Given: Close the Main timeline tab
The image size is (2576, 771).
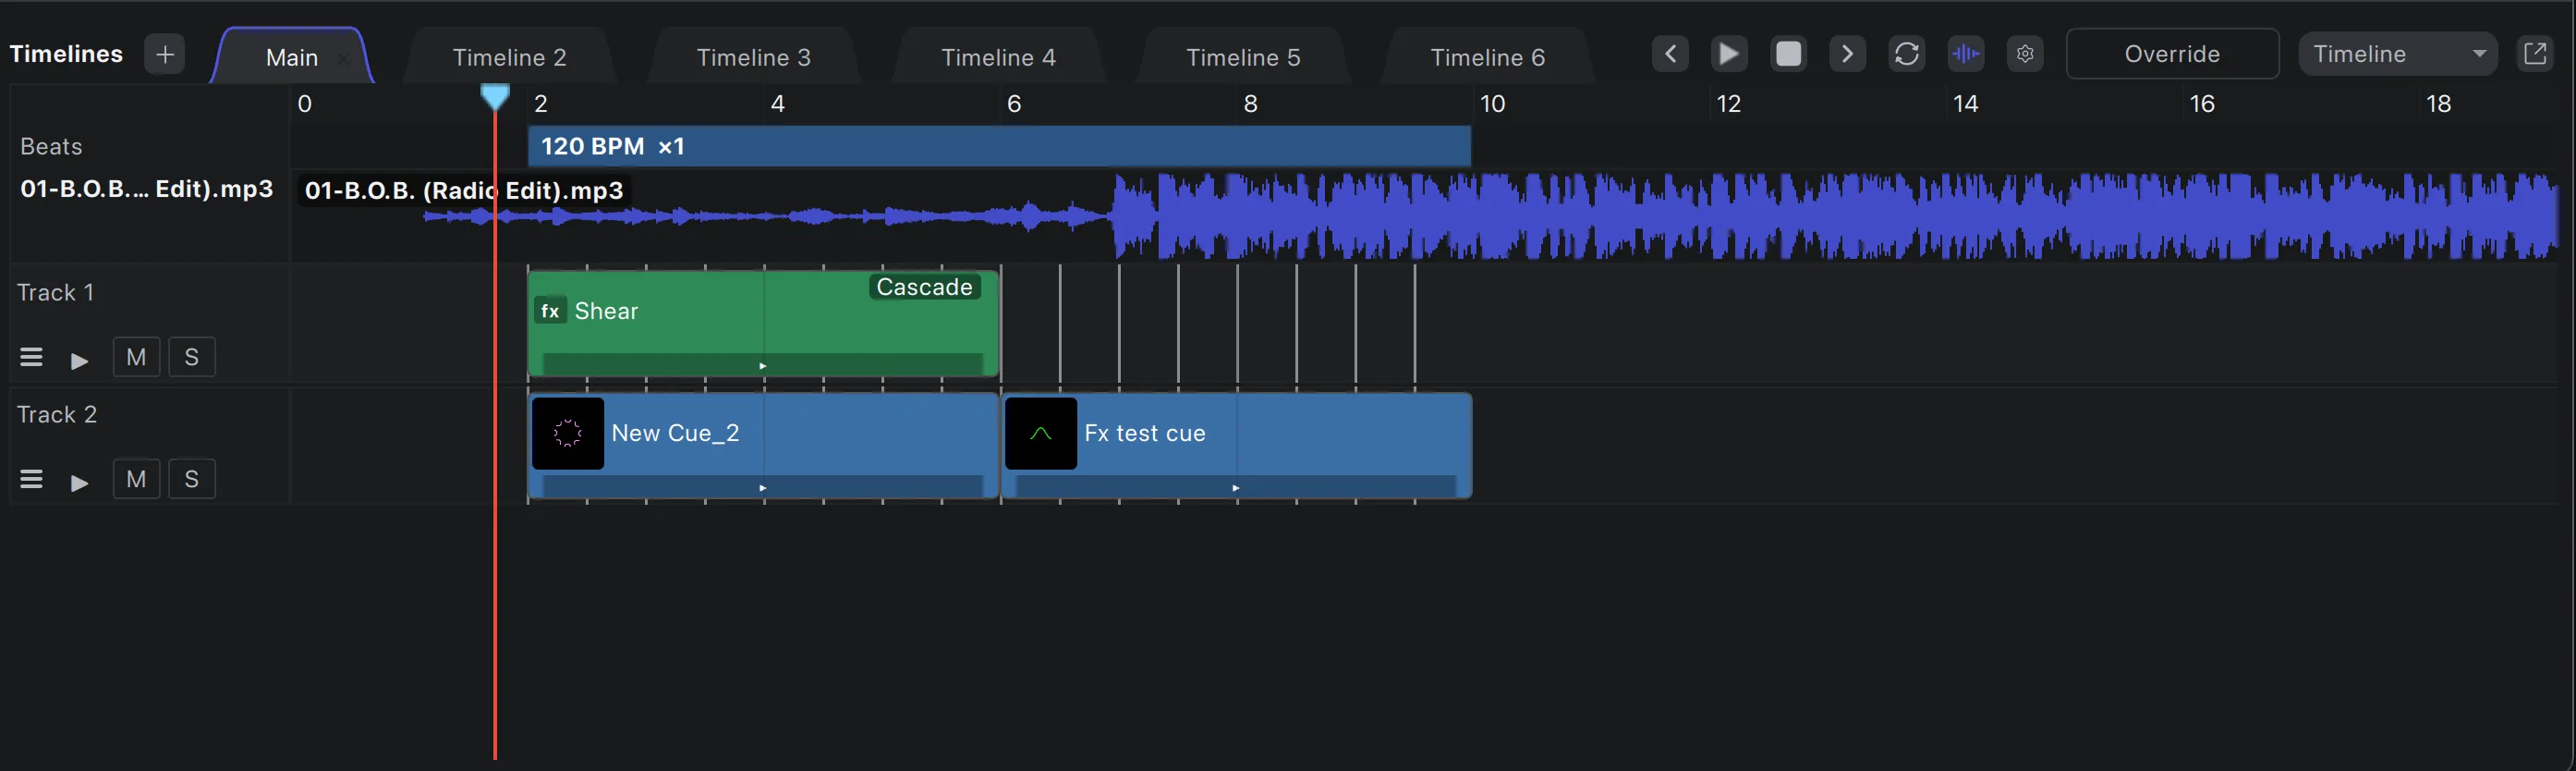Looking at the screenshot, I should tap(343, 58).
